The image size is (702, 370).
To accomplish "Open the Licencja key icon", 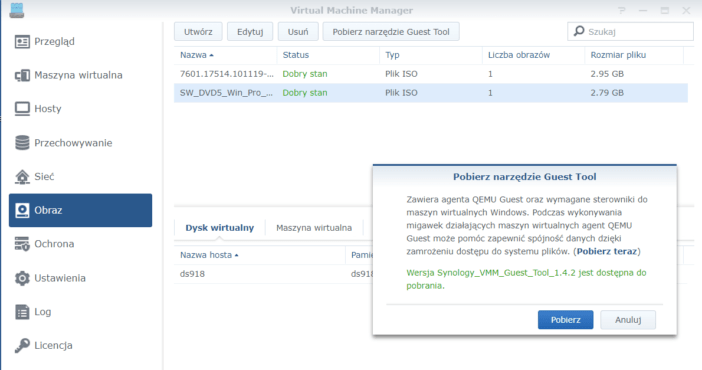I will (22, 345).
